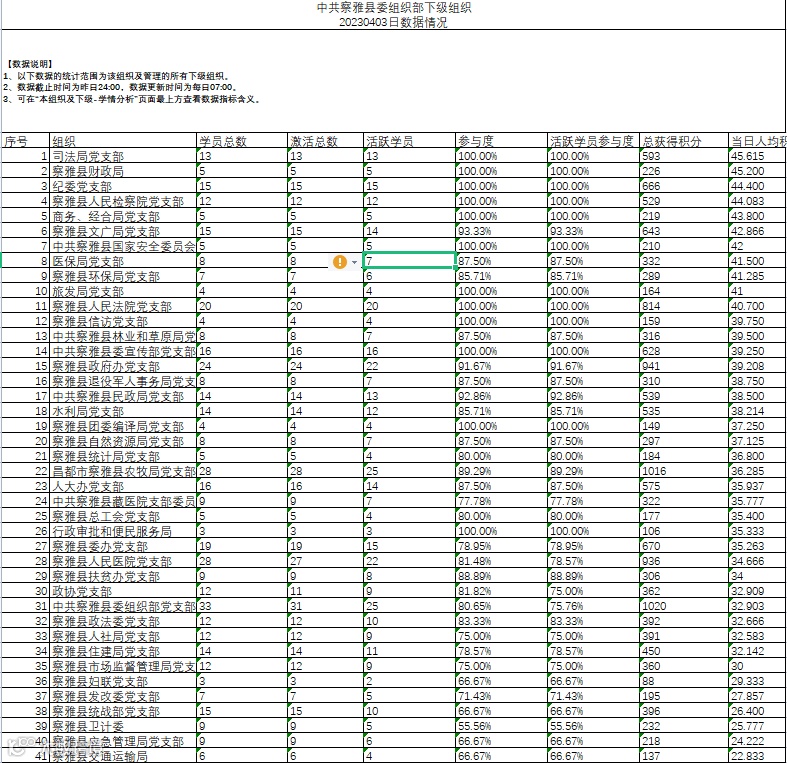This screenshot has height=763, width=787.
Task: Select cell 司法局党支部
Action: pyautogui.click(x=123, y=156)
